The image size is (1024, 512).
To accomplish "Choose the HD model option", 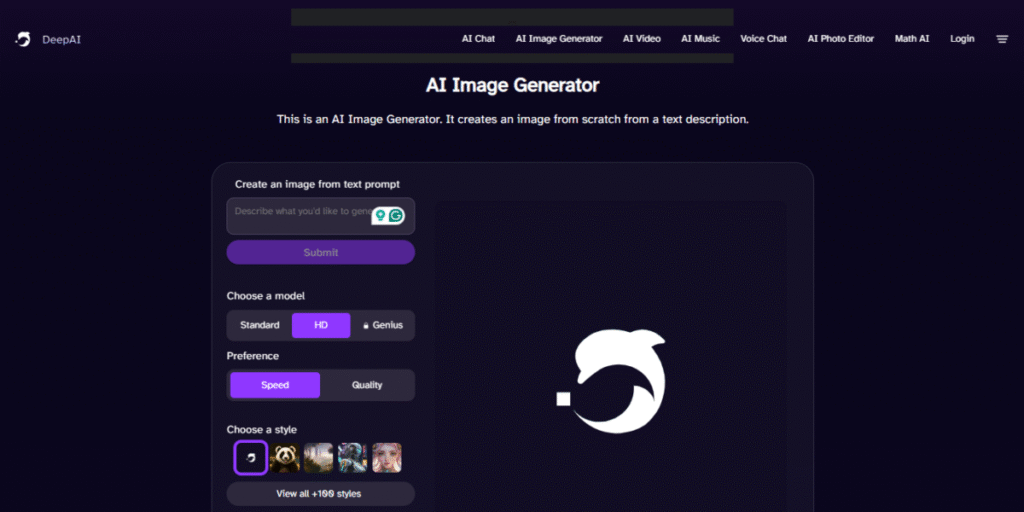I will [x=321, y=325].
